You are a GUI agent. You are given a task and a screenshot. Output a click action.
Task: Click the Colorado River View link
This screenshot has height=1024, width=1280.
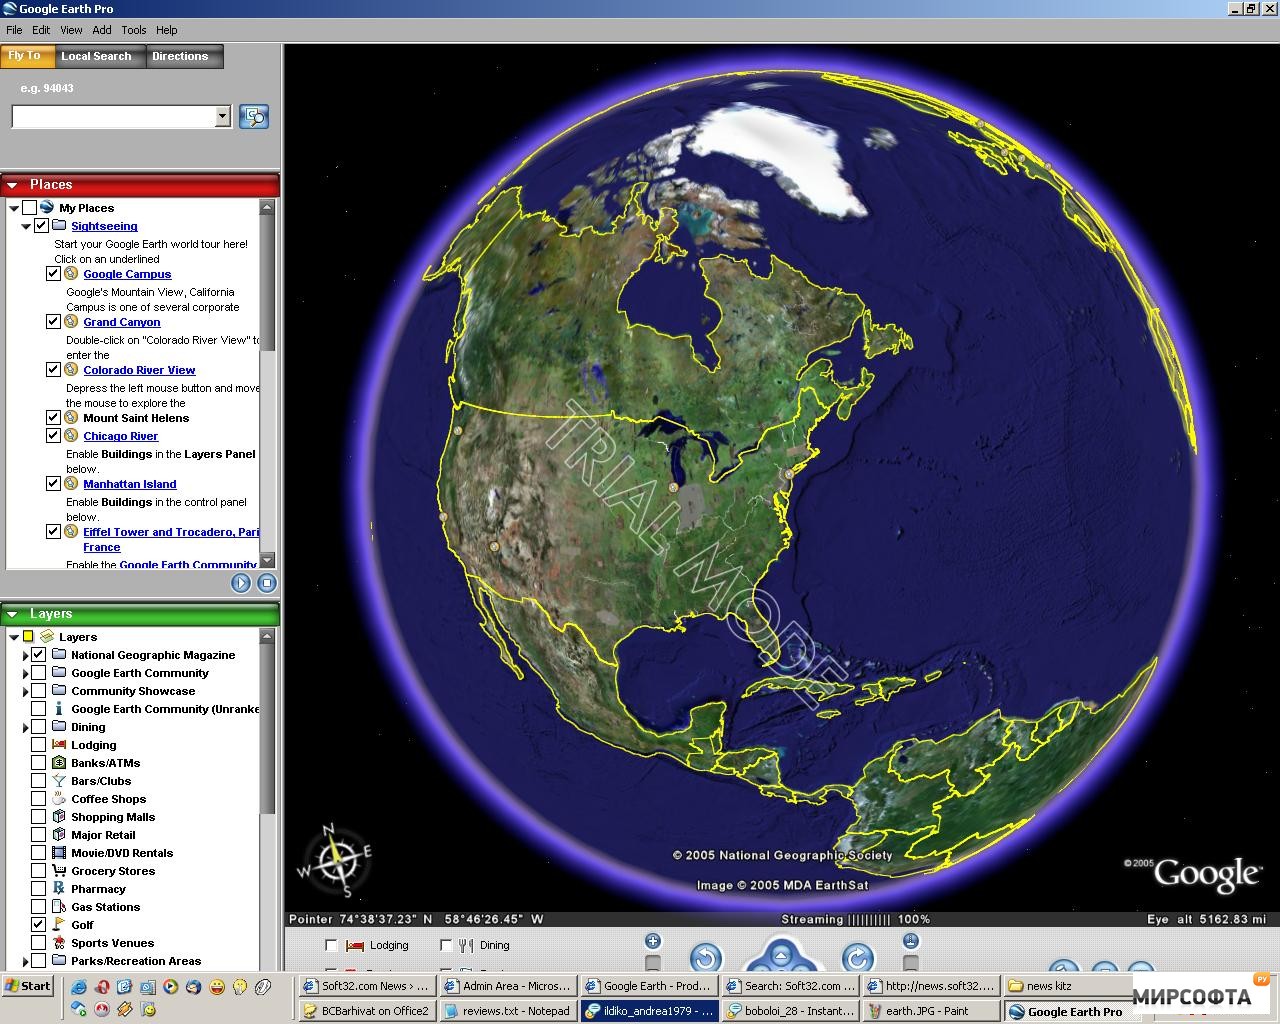pos(139,370)
